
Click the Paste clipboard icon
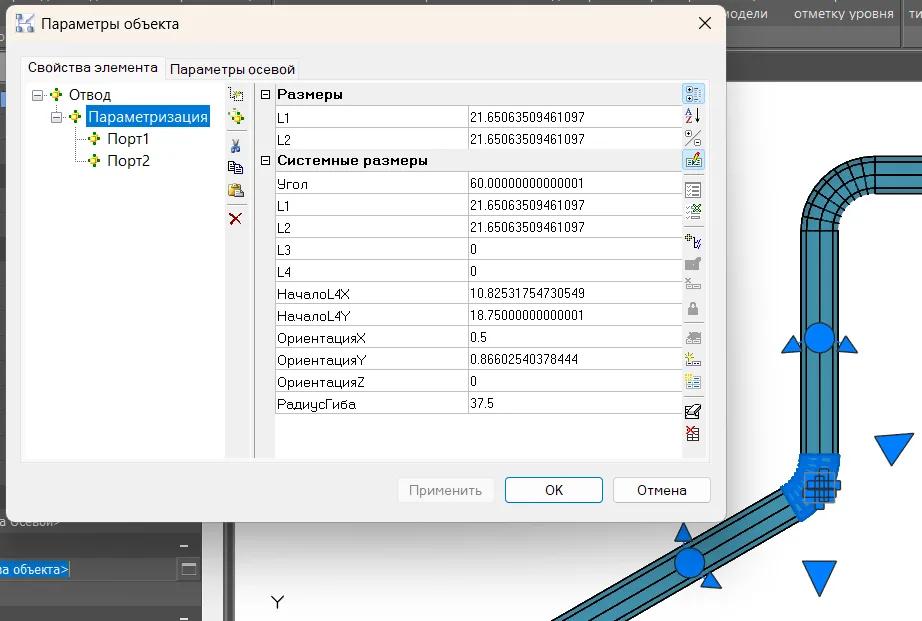point(236,190)
